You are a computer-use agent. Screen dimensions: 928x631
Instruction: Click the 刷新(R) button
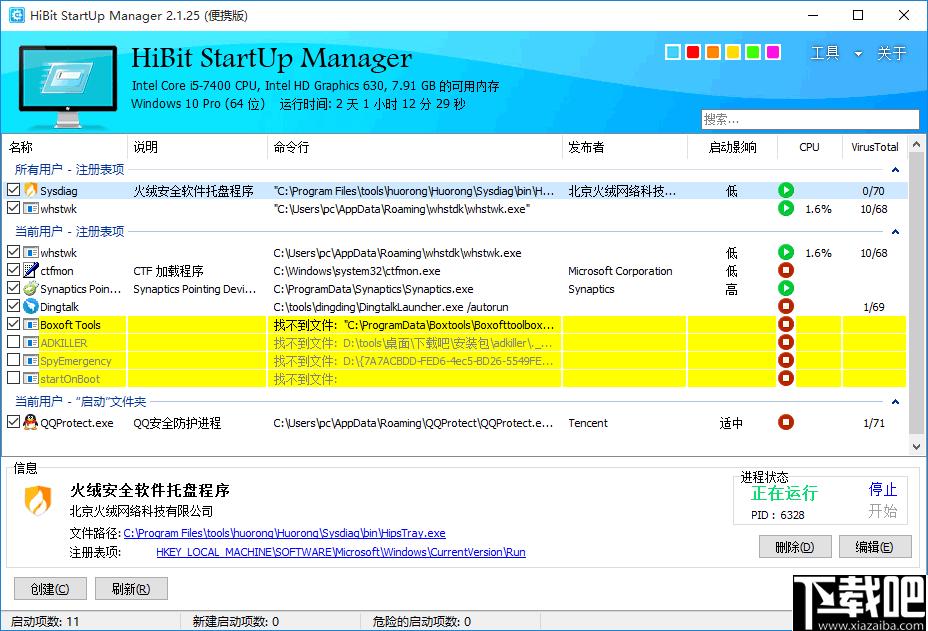pos(131,589)
